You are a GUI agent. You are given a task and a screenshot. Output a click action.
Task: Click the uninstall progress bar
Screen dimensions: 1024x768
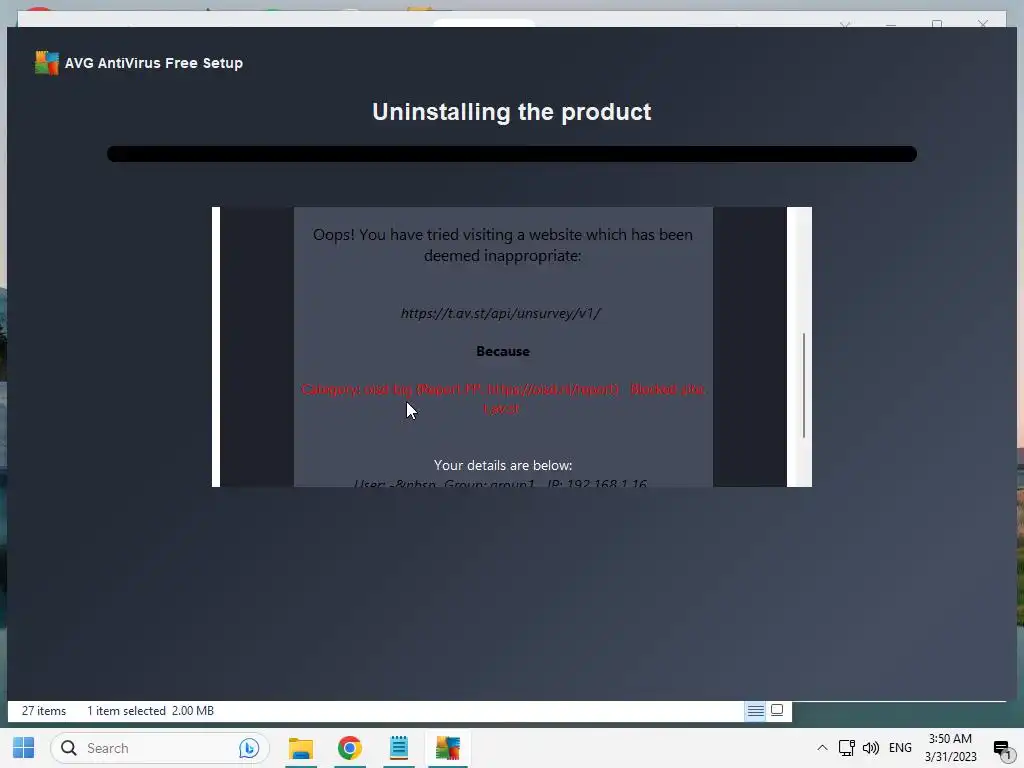[x=511, y=153]
